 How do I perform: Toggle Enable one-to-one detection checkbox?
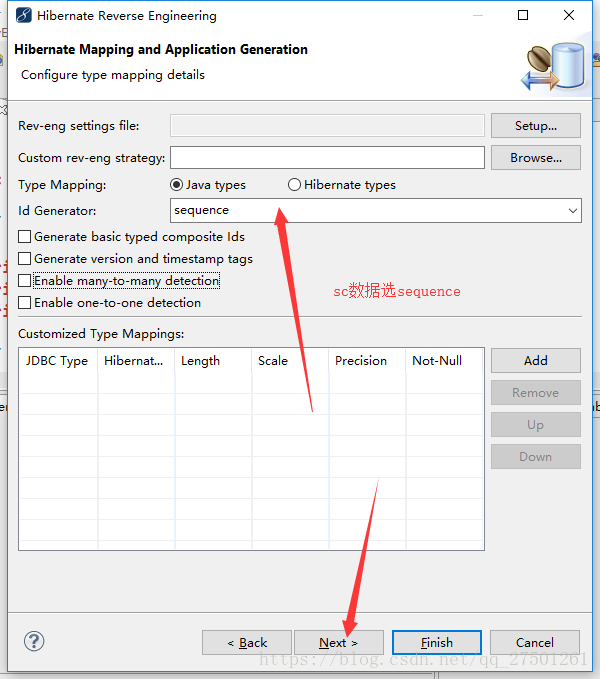(x=24, y=303)
